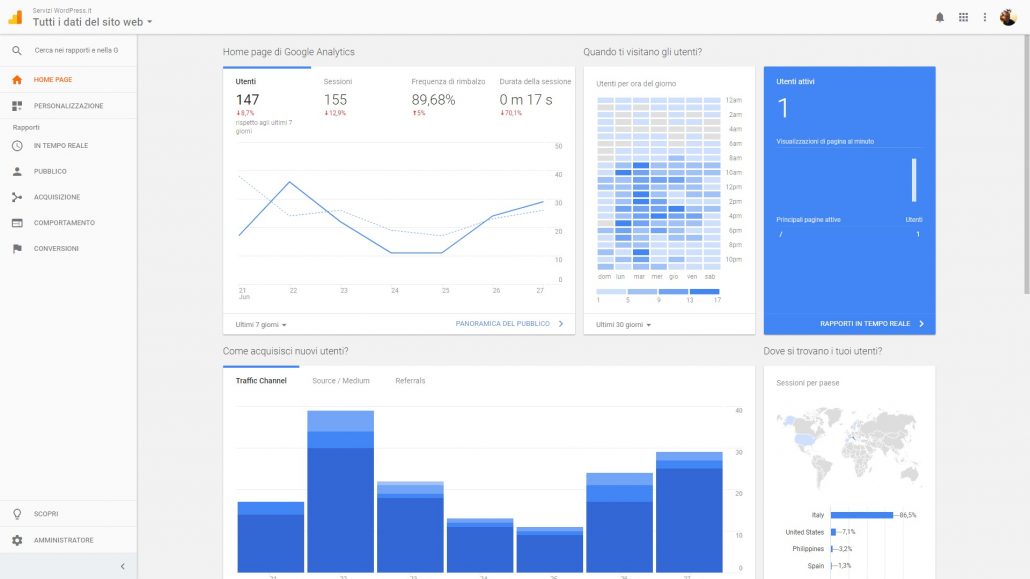The image size is (1030, 579).
Task: Click the Pubblico person icon
Action: pos(17,172)
